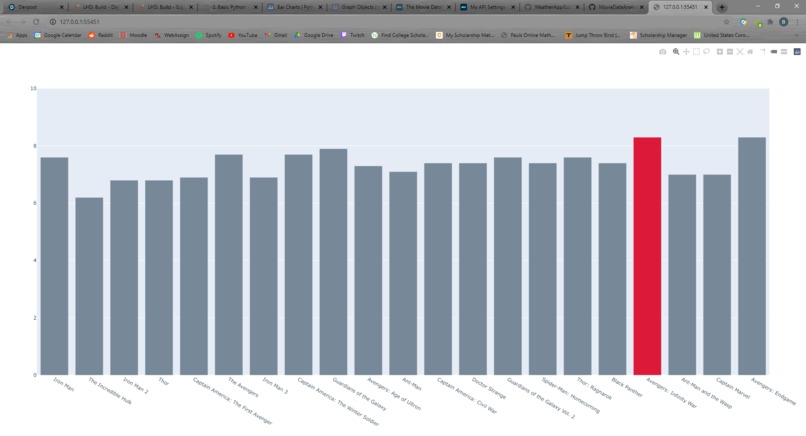Open the Extensions puzzle icon
Viewport: 806px width, 436px height.
point(770,22)
